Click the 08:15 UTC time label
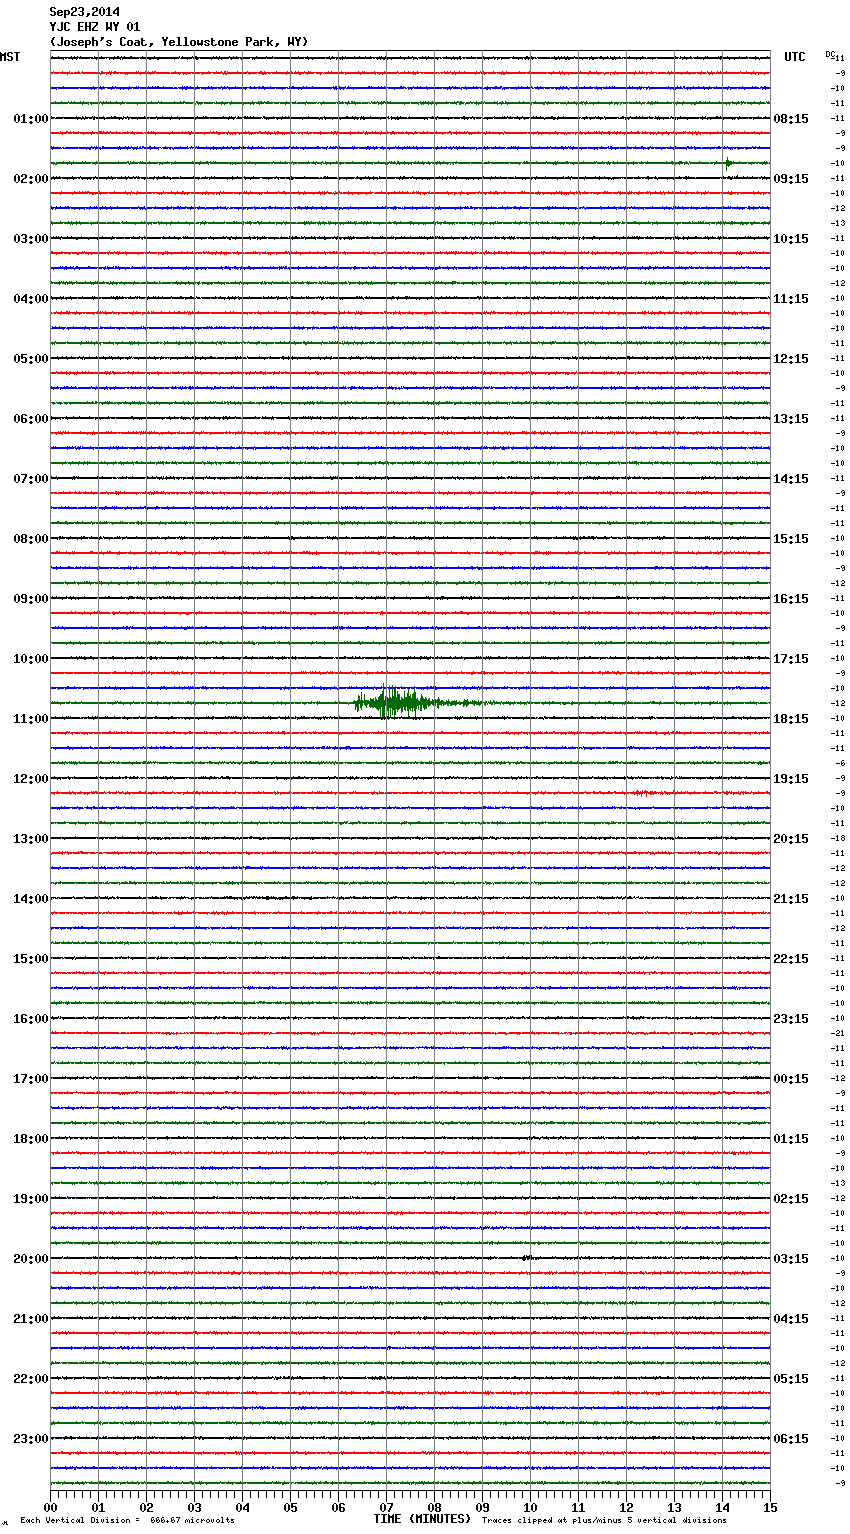Viewport: 850px width, 1534px height. pos(791,119)
